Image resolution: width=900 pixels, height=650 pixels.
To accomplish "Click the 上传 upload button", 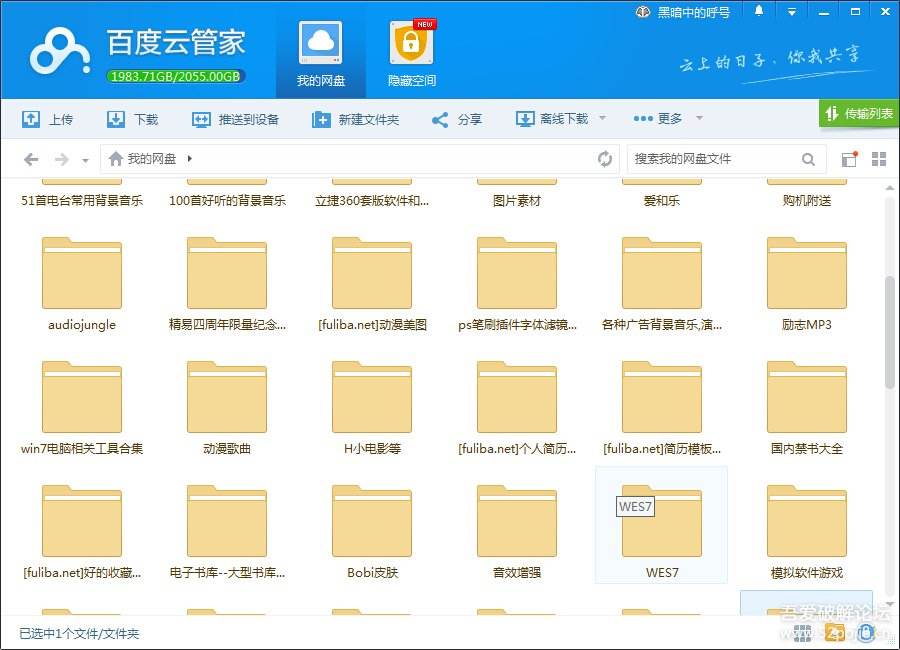I will point(47,119).
